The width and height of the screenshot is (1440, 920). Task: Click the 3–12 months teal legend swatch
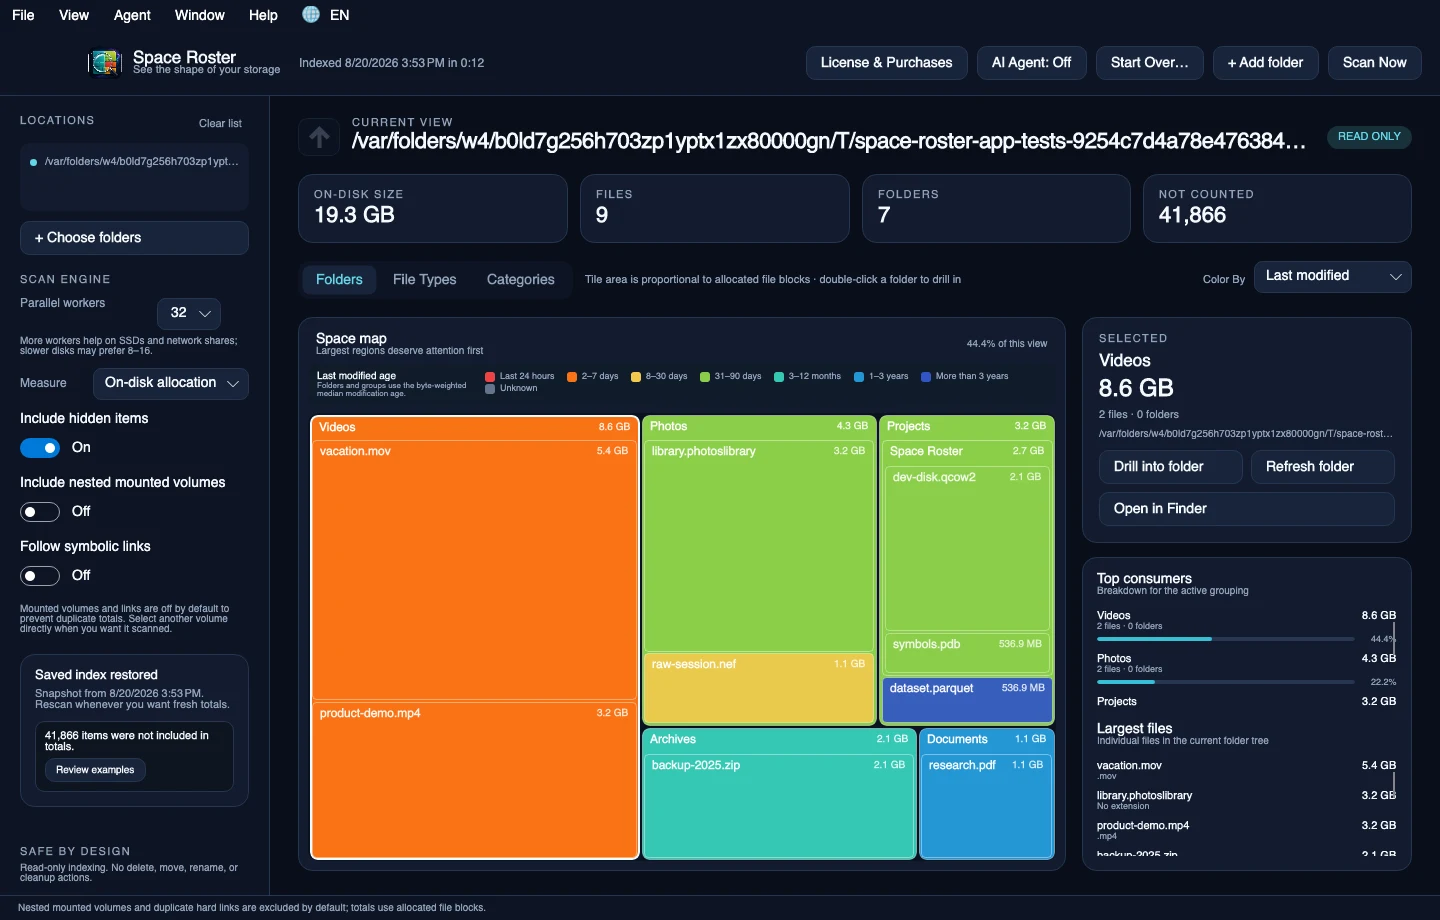pos(779,377)
